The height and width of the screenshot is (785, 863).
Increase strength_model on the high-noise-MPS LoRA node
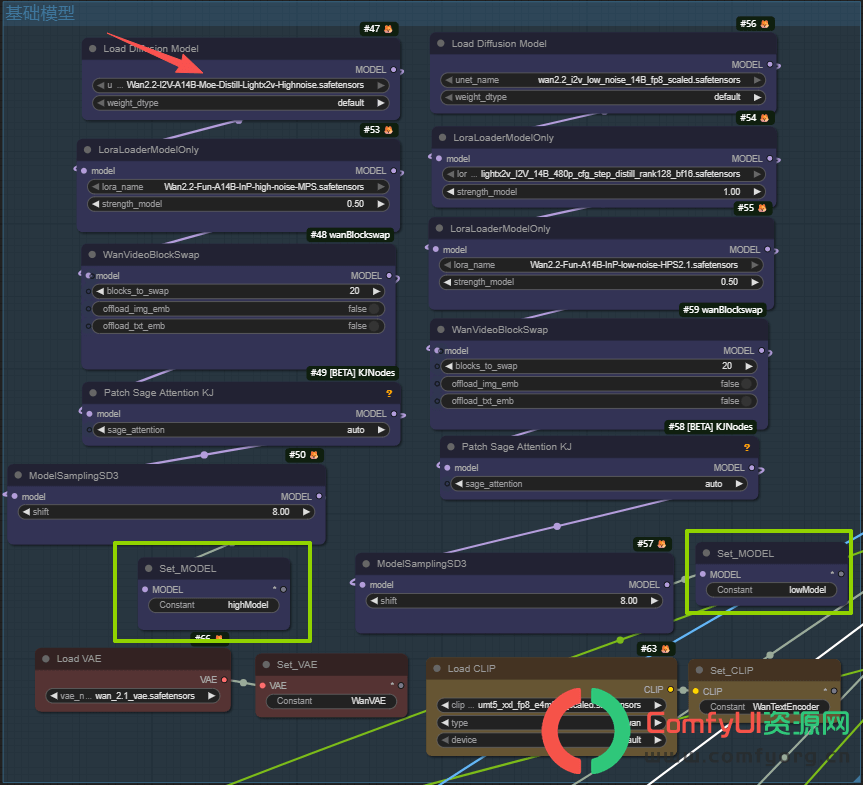tap(380, 204)
